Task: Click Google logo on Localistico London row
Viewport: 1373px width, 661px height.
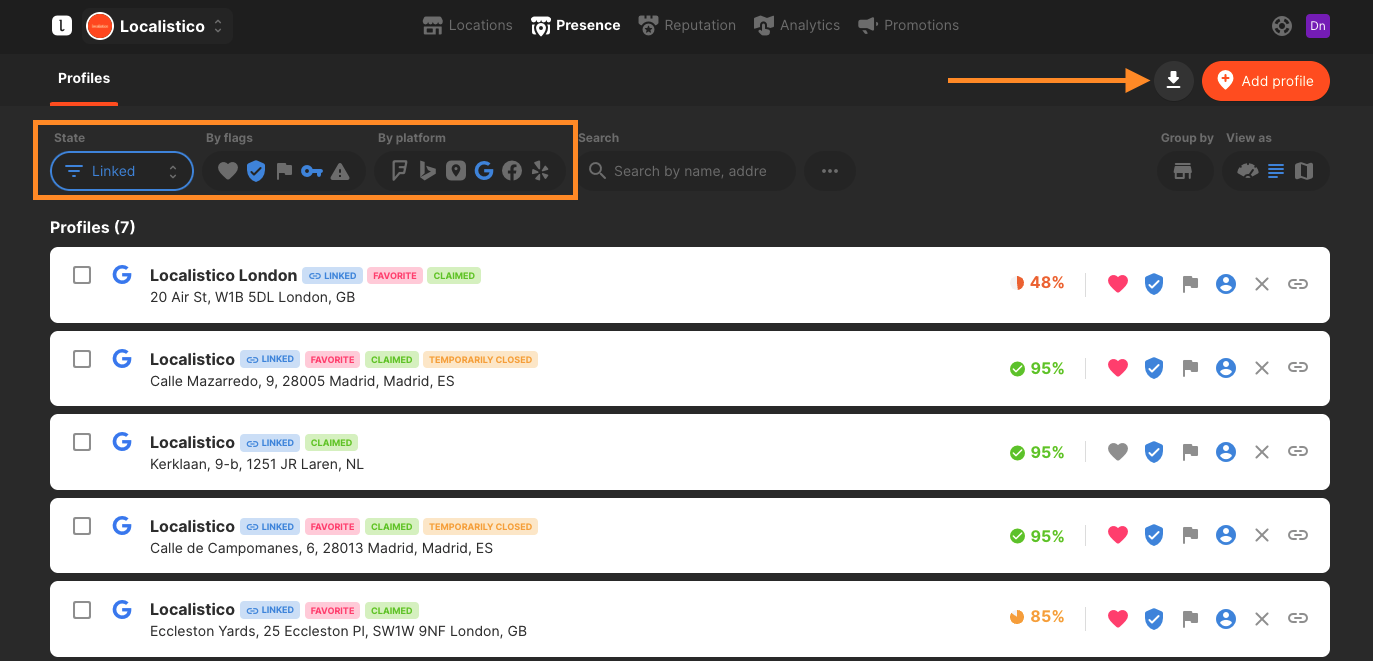Action: (x=122, y=274)
